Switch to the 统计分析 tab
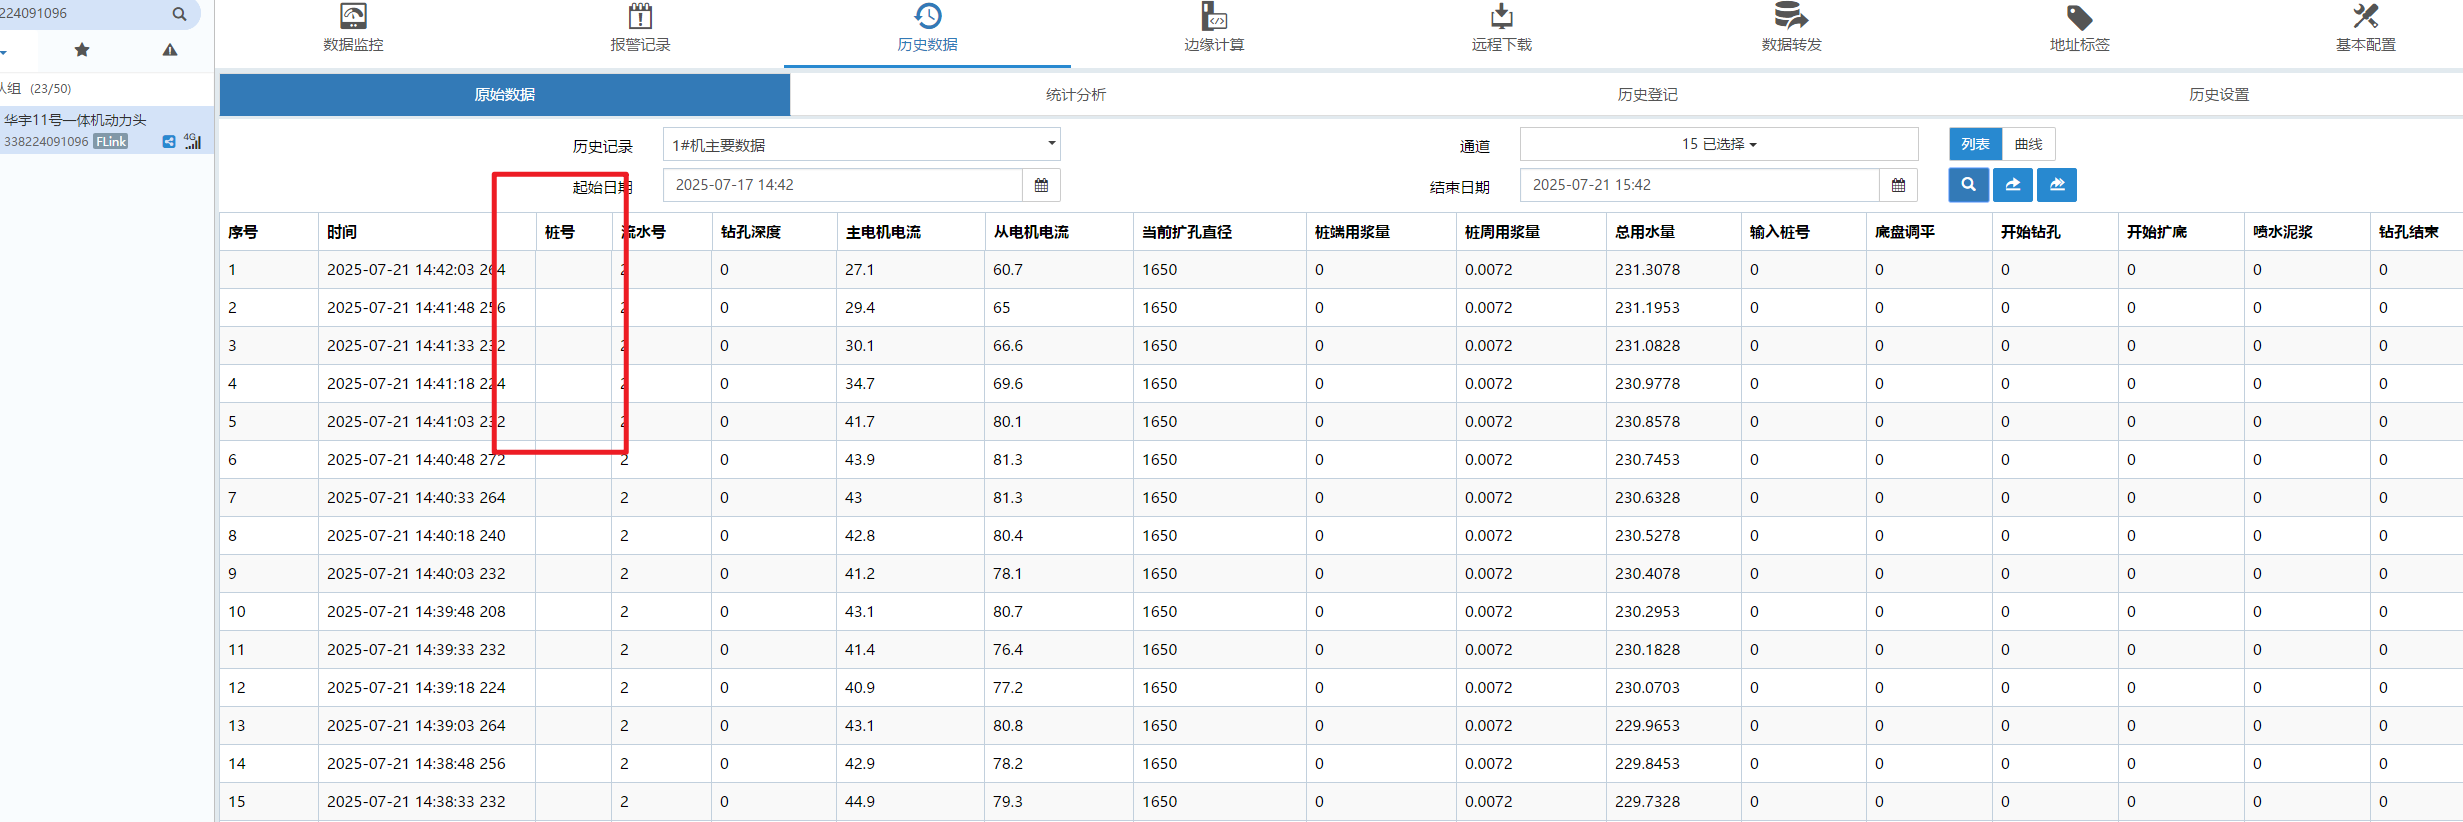This screenshot has width=2463, height=822. 1075,95
